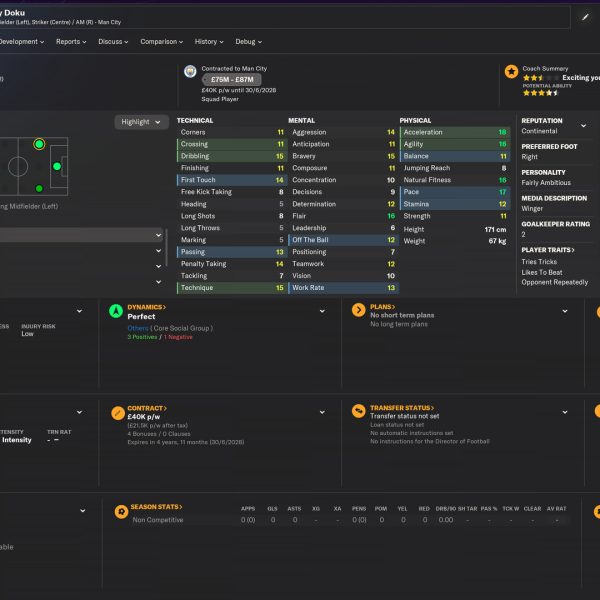
Task: Select the Work Rate attribute row
Action: (343, 288)
